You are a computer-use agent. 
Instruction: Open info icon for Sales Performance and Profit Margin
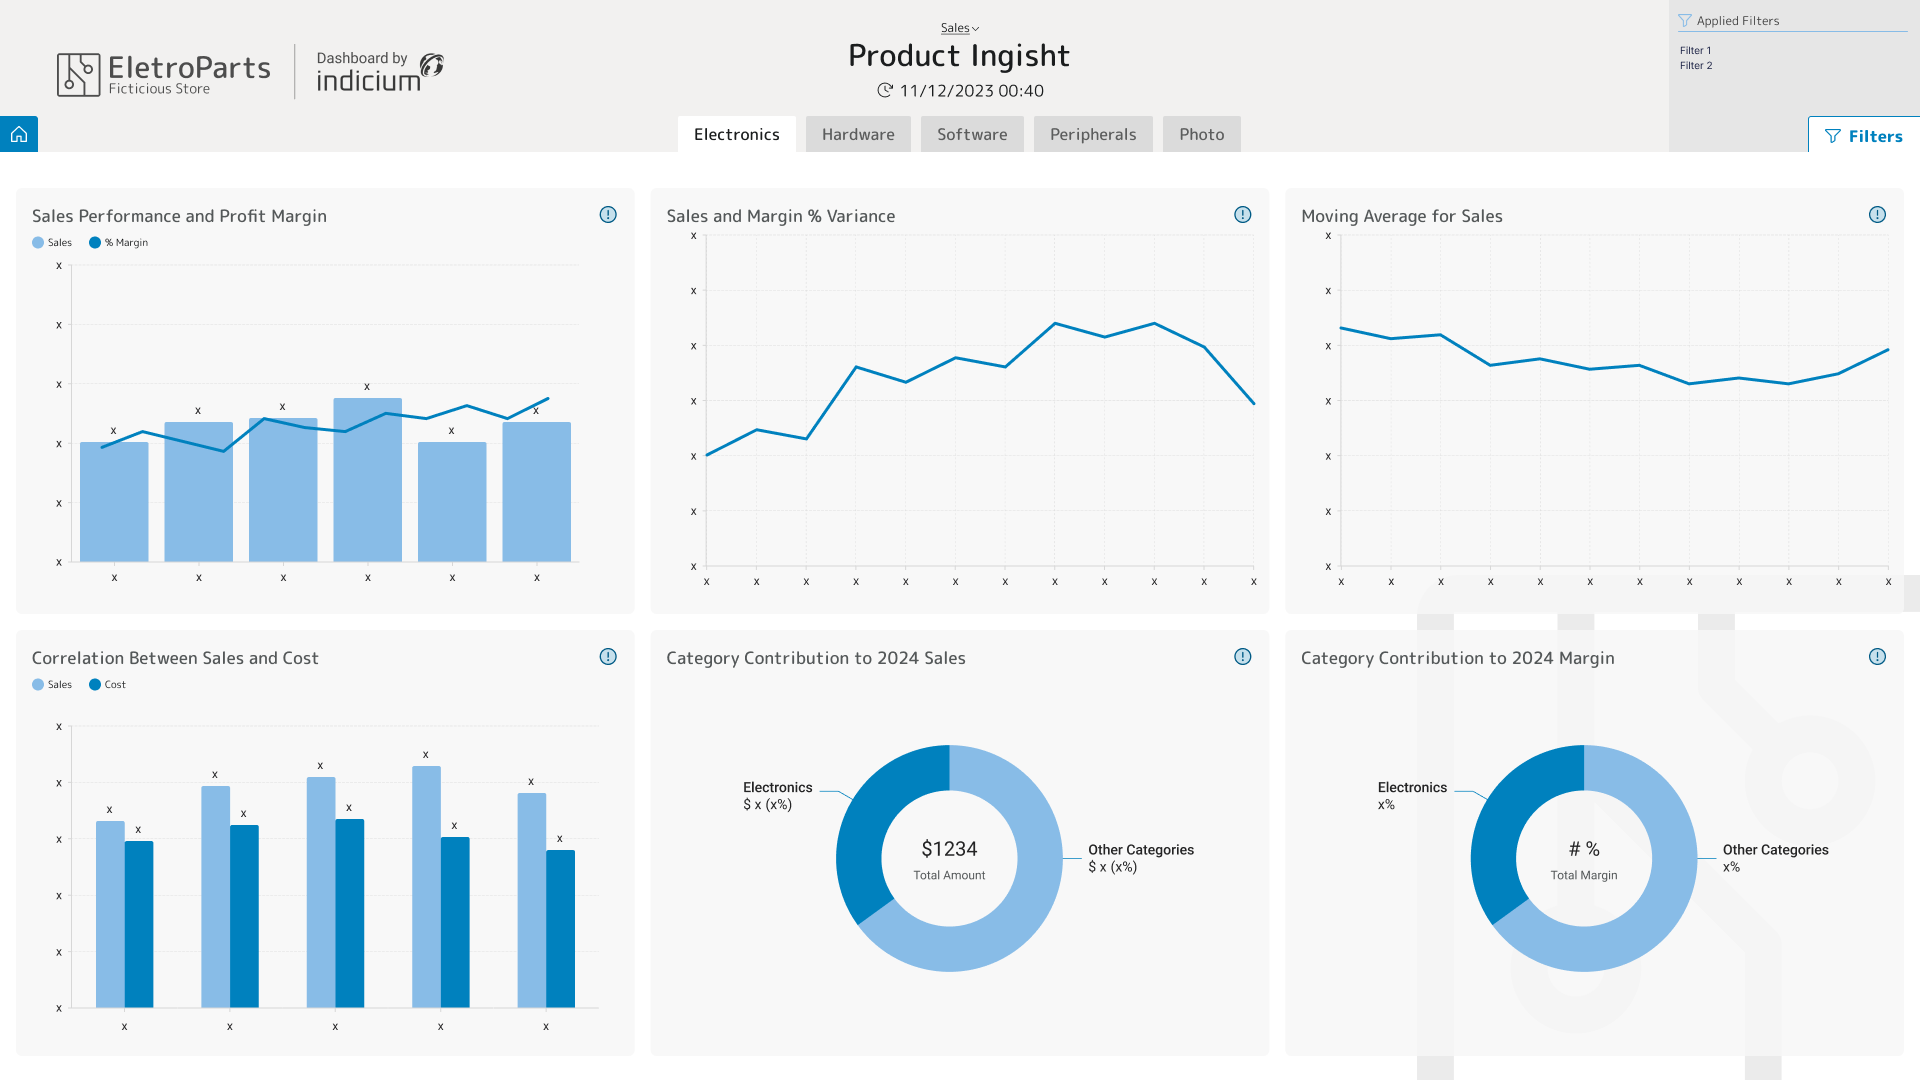pyautogui.click(x=608, y=215)
